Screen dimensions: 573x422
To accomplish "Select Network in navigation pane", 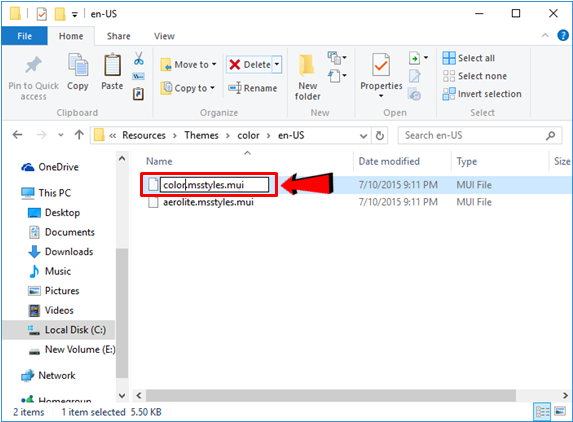I will 48,375.
